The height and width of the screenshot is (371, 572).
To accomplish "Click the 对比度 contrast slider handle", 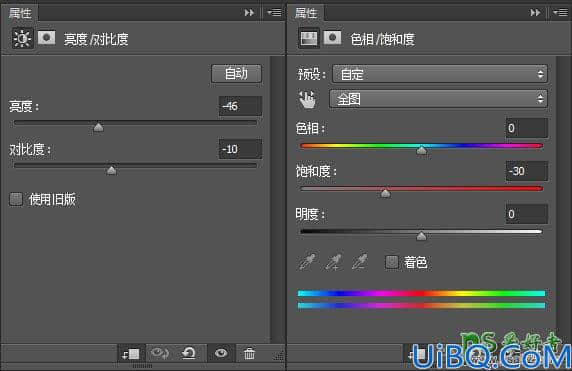I will [x=111, y=170].
